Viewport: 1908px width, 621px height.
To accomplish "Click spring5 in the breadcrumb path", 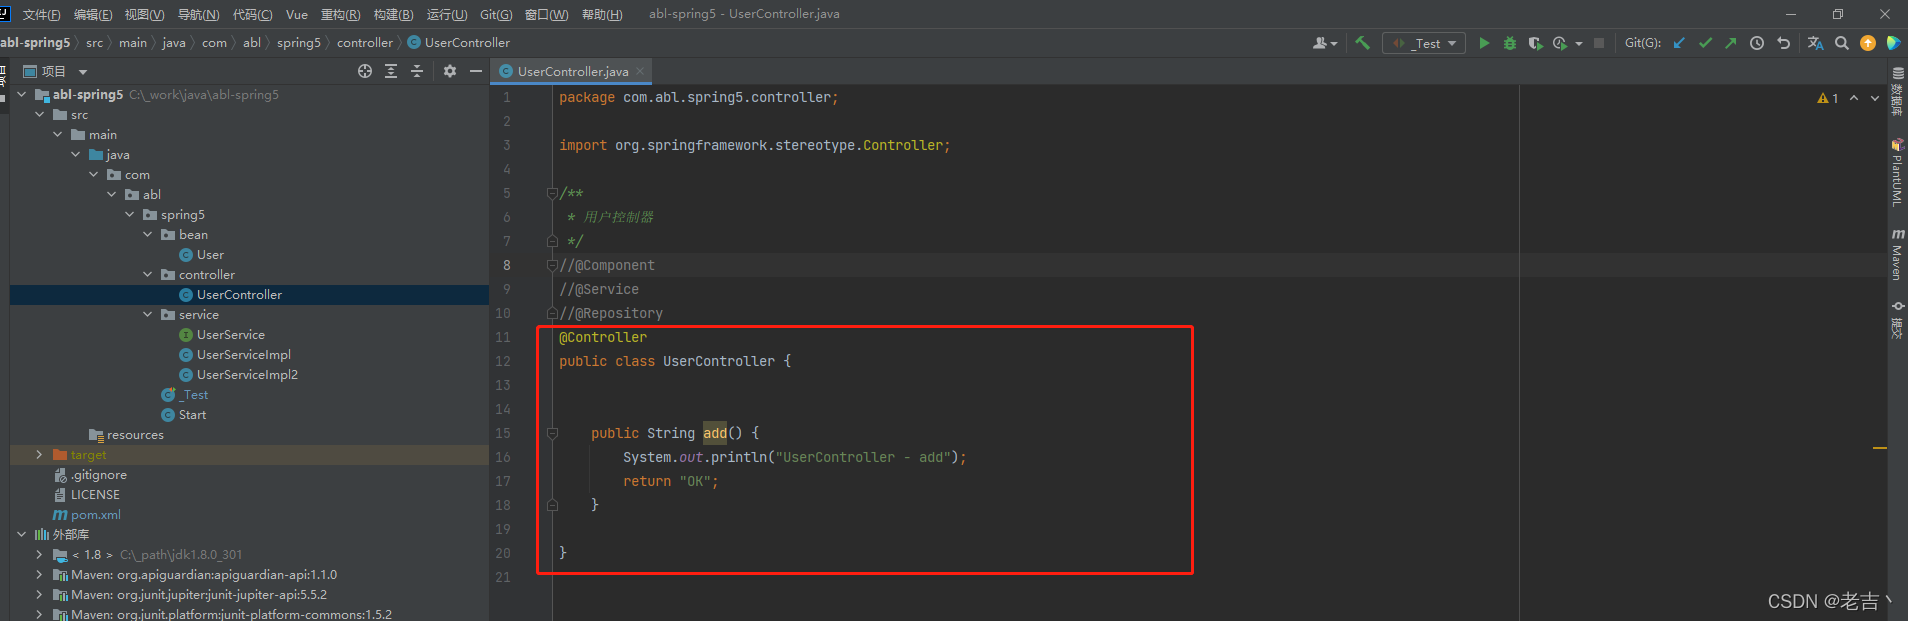I will [299, 43].
